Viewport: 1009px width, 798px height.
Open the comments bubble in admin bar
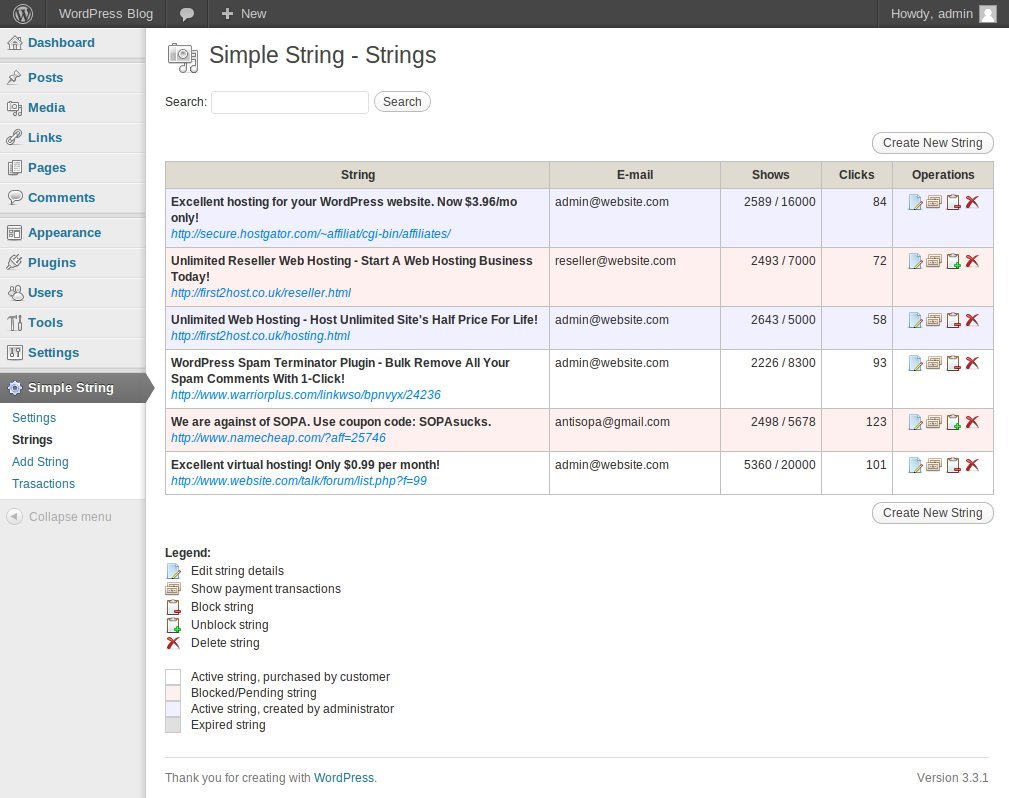pos(186,14)
